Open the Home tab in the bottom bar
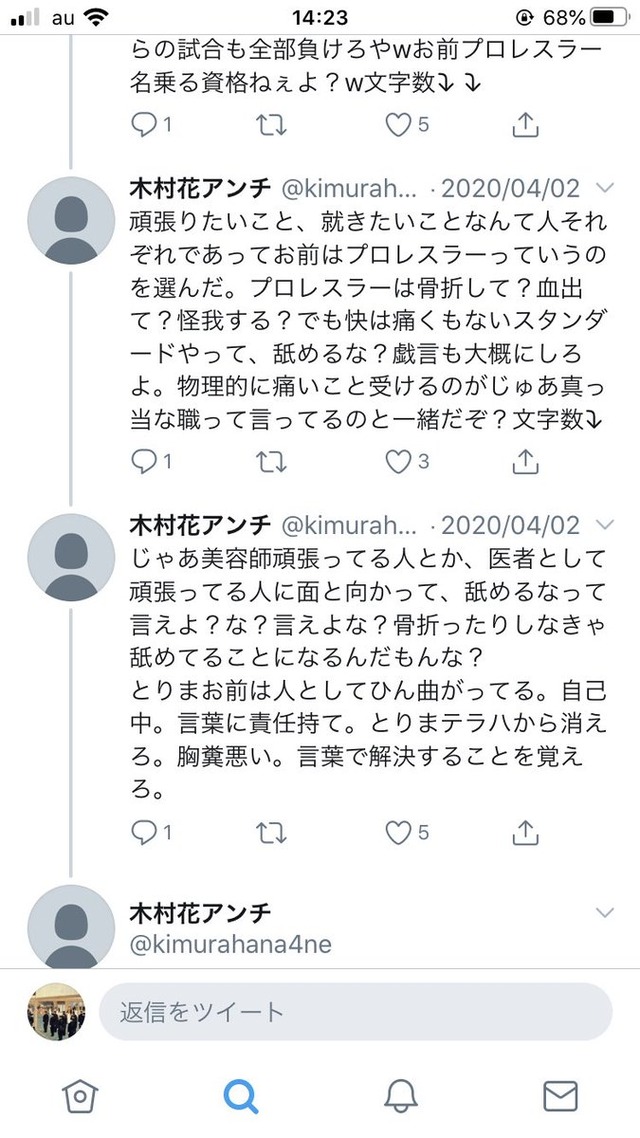The image size is (640, 1138). pos(80,1096)
